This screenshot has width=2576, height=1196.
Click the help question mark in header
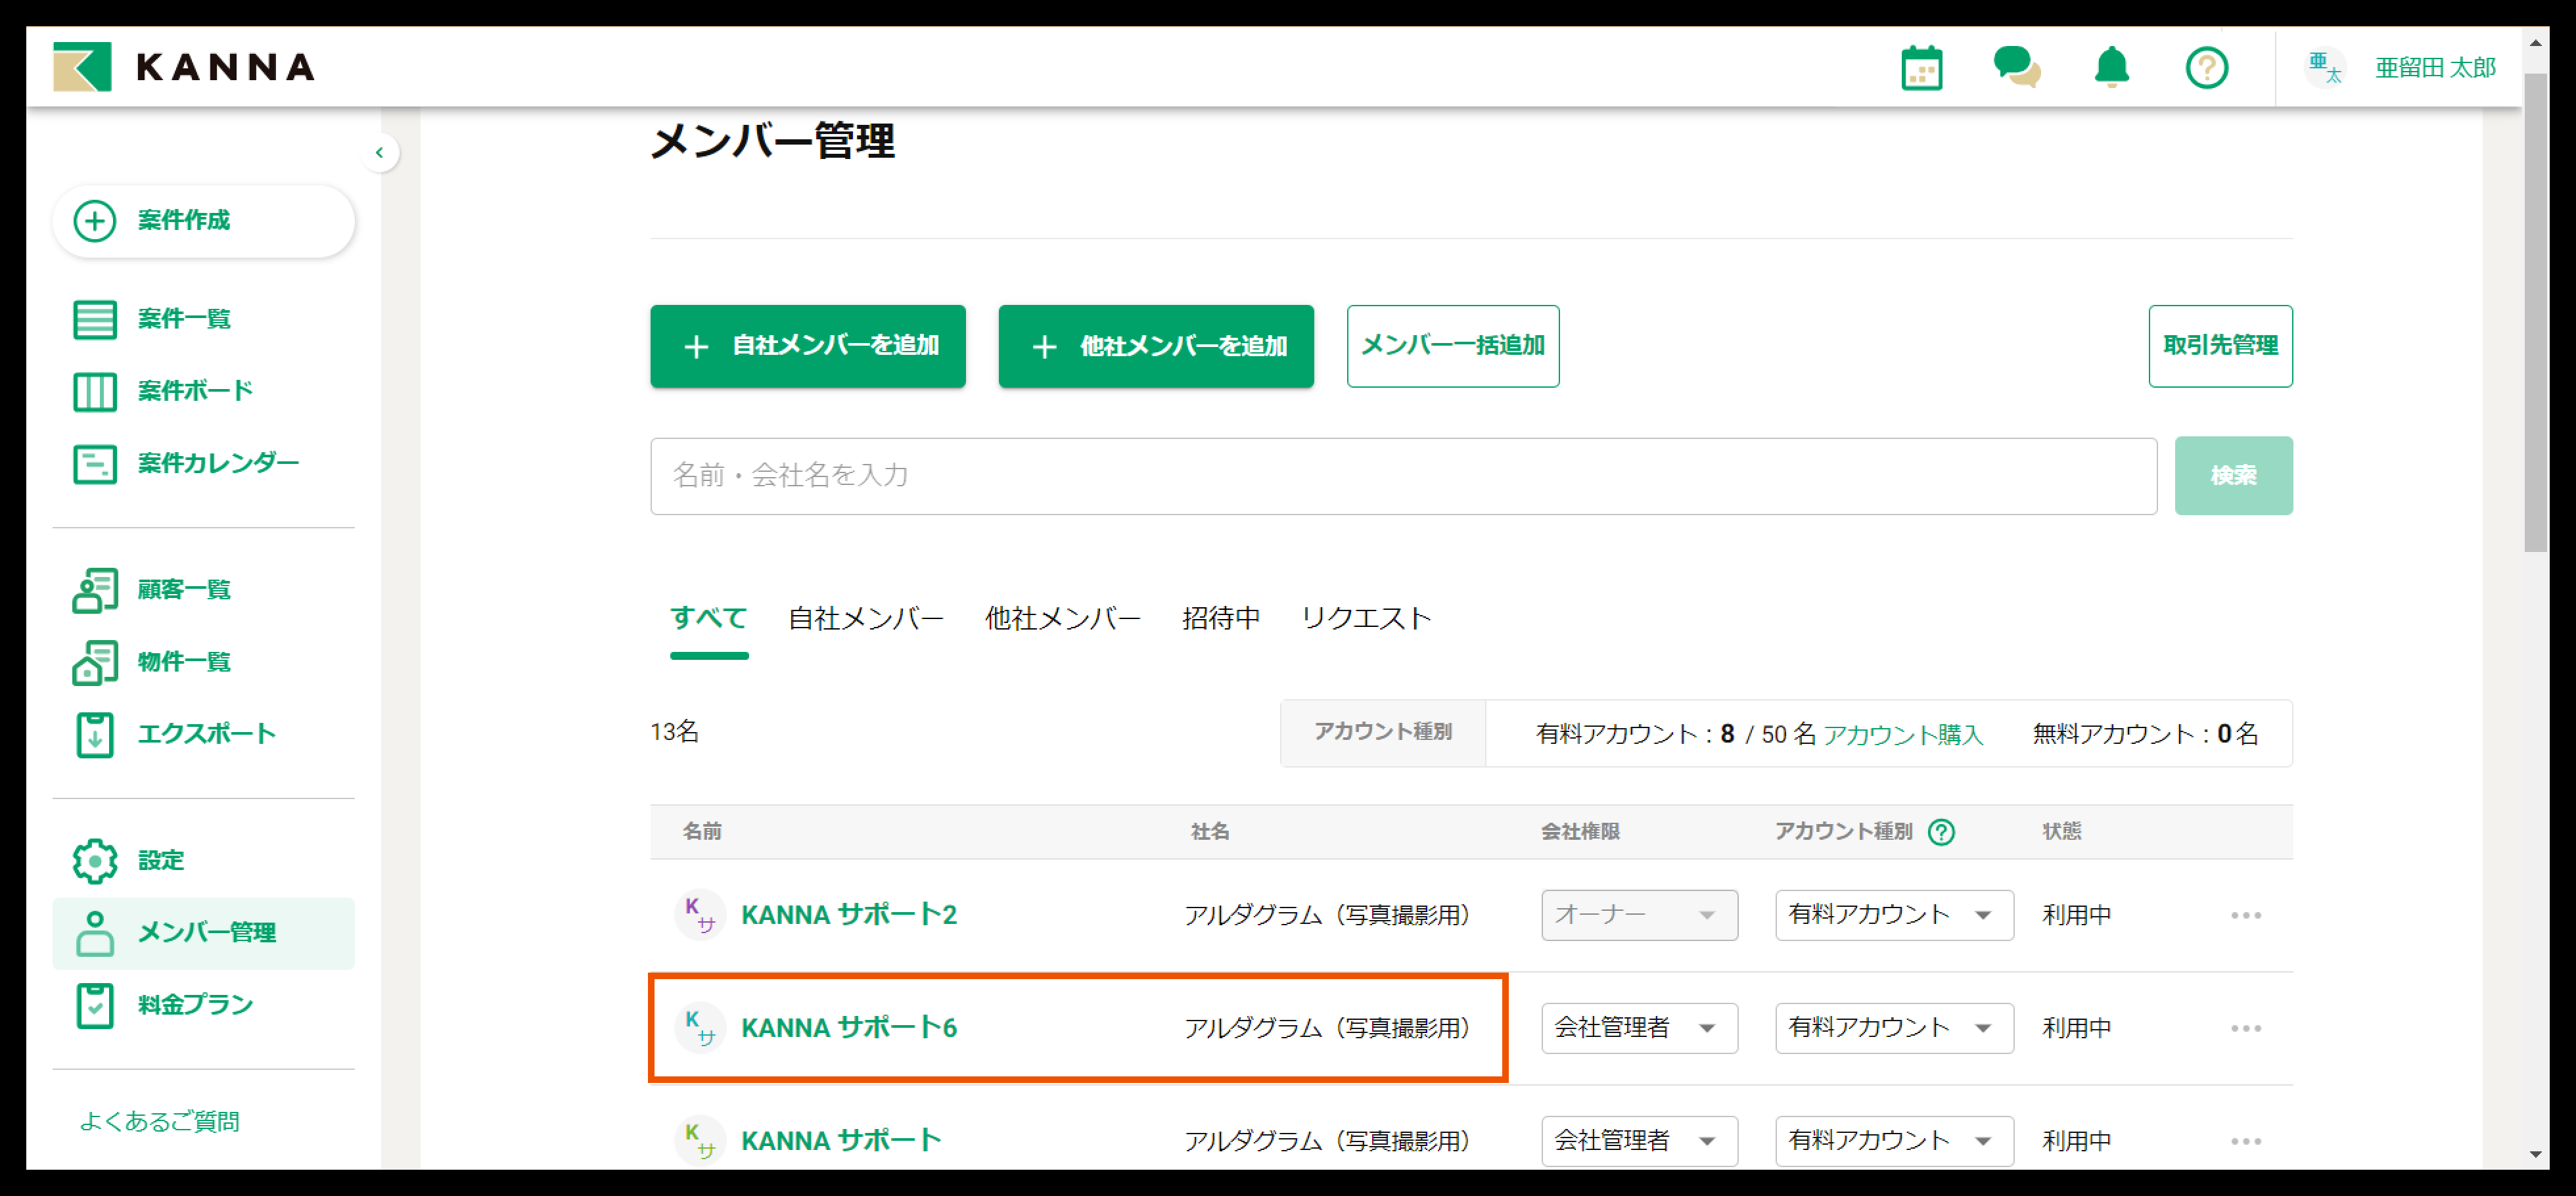(2206, 68)
